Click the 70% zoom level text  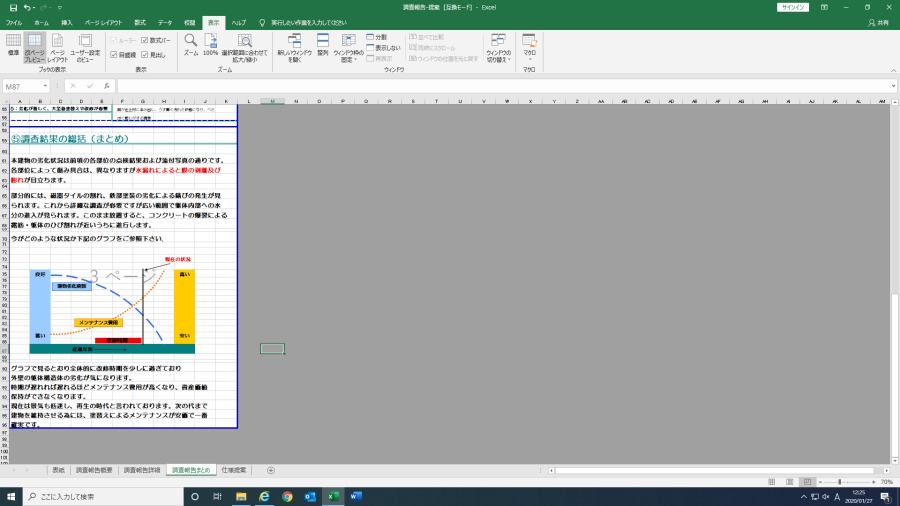point(887,482)
